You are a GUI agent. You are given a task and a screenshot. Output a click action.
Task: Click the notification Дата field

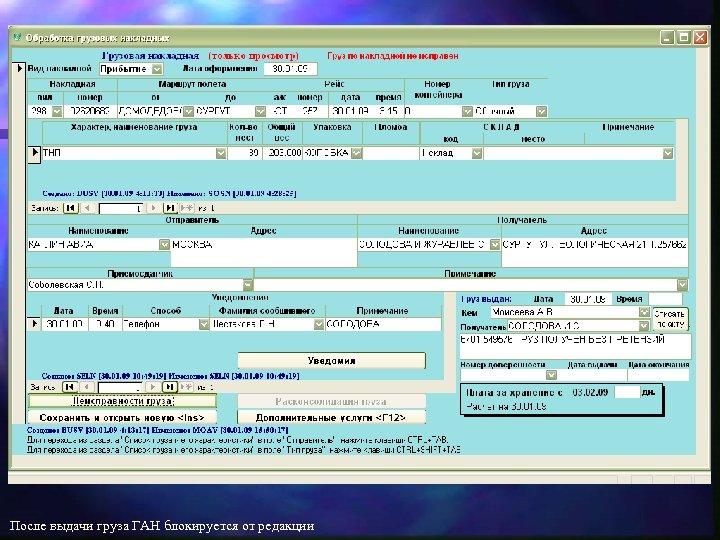click(64, 324)
